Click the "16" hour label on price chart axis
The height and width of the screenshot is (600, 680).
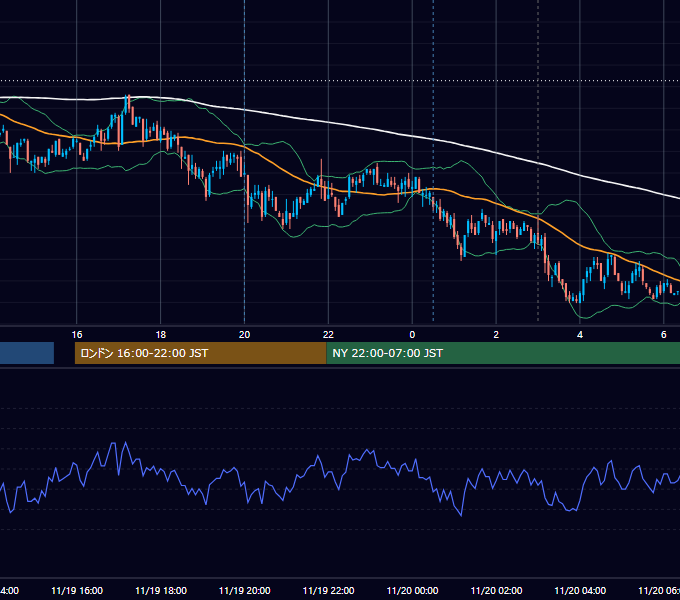pyautogui.click(x=77, y=334)
